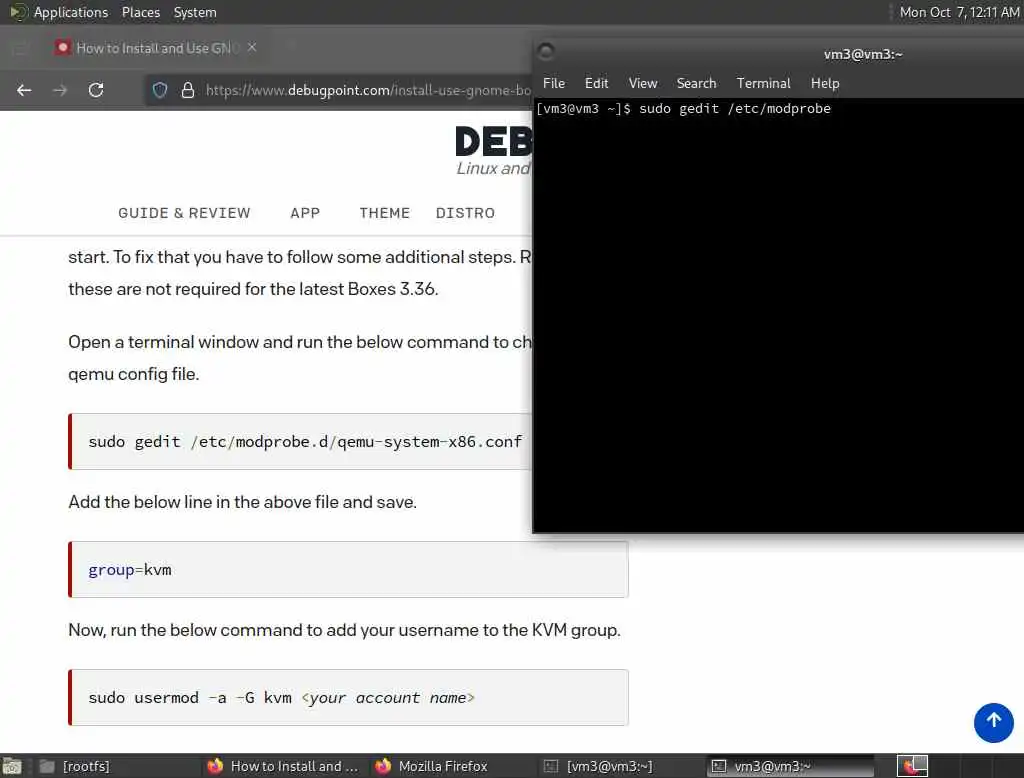Click the workspace switcher in bottom panel
The height and width of the screenshot is (778, 1024).
point(912,766)
